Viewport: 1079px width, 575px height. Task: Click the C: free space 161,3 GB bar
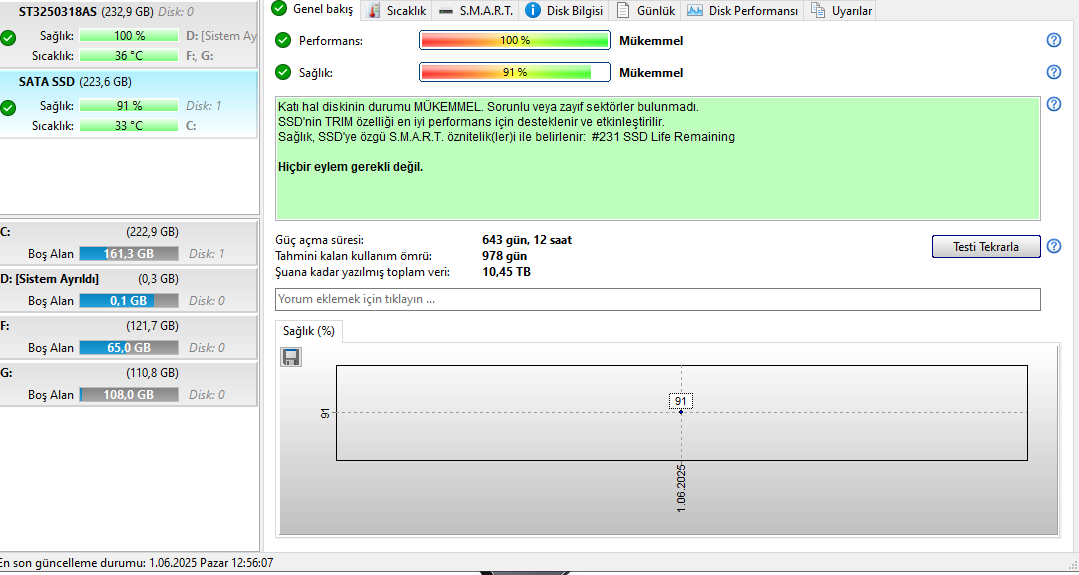click(x=129, y=254)
